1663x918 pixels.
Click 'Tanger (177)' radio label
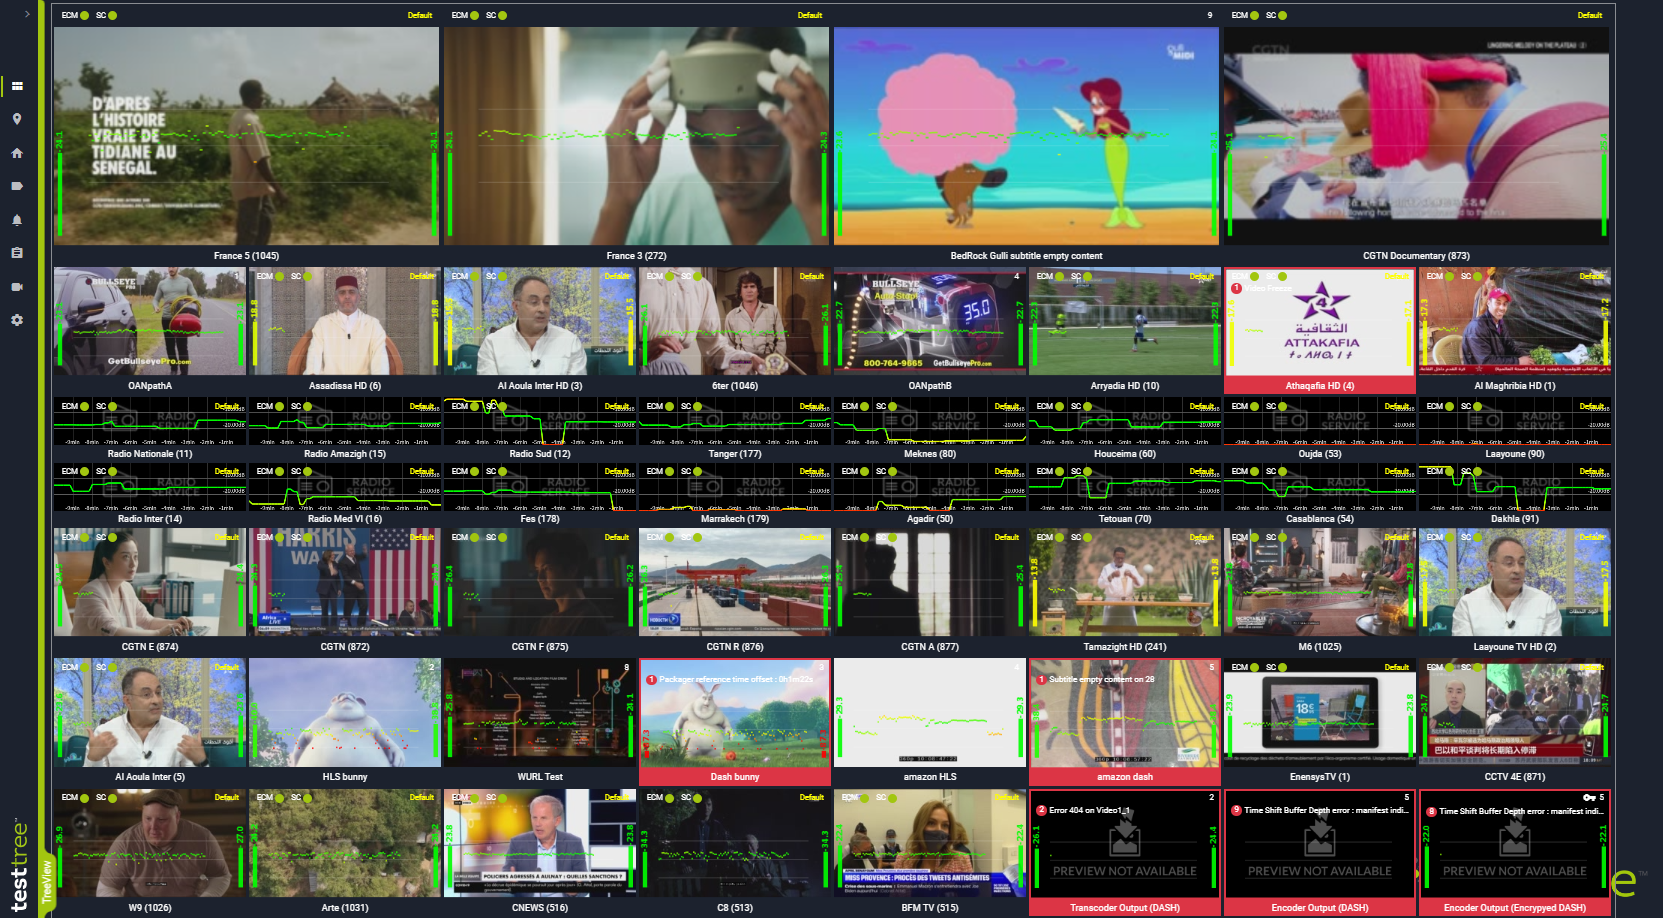[x=735, y=454]
